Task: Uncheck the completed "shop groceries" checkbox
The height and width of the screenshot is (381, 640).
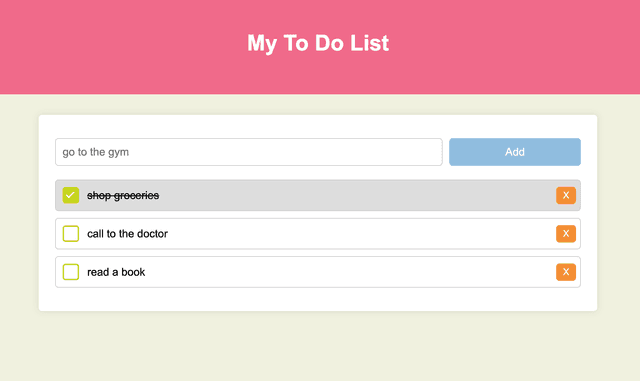Action: click(x=71, y=195)
